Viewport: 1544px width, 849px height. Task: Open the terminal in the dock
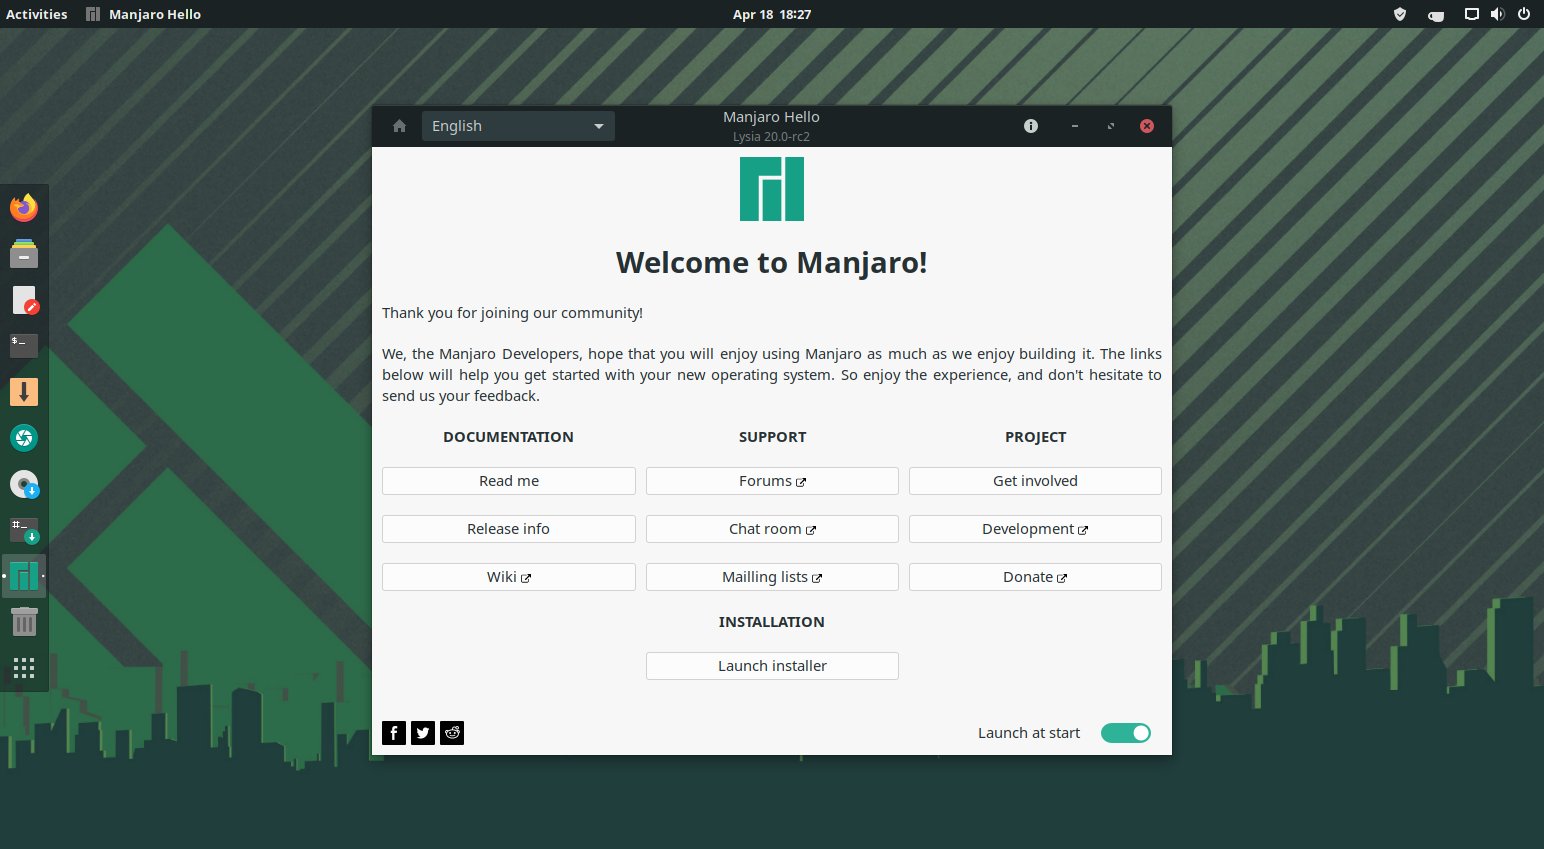pos(24,346)
